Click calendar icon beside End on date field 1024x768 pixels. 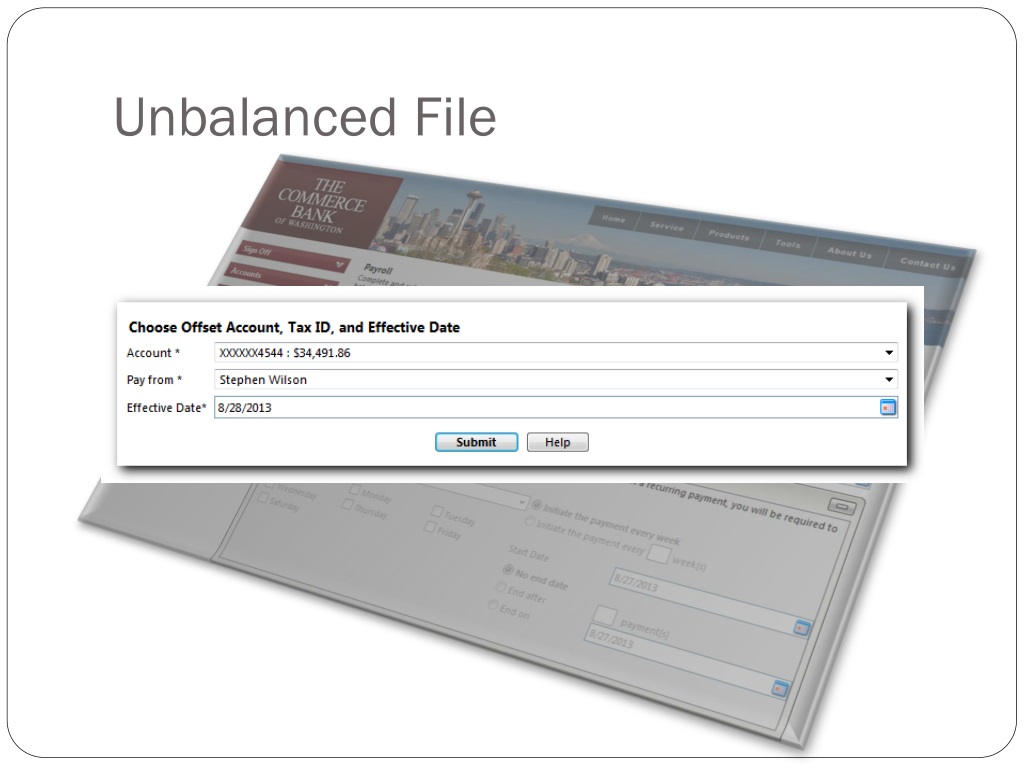tap(780, 688)
